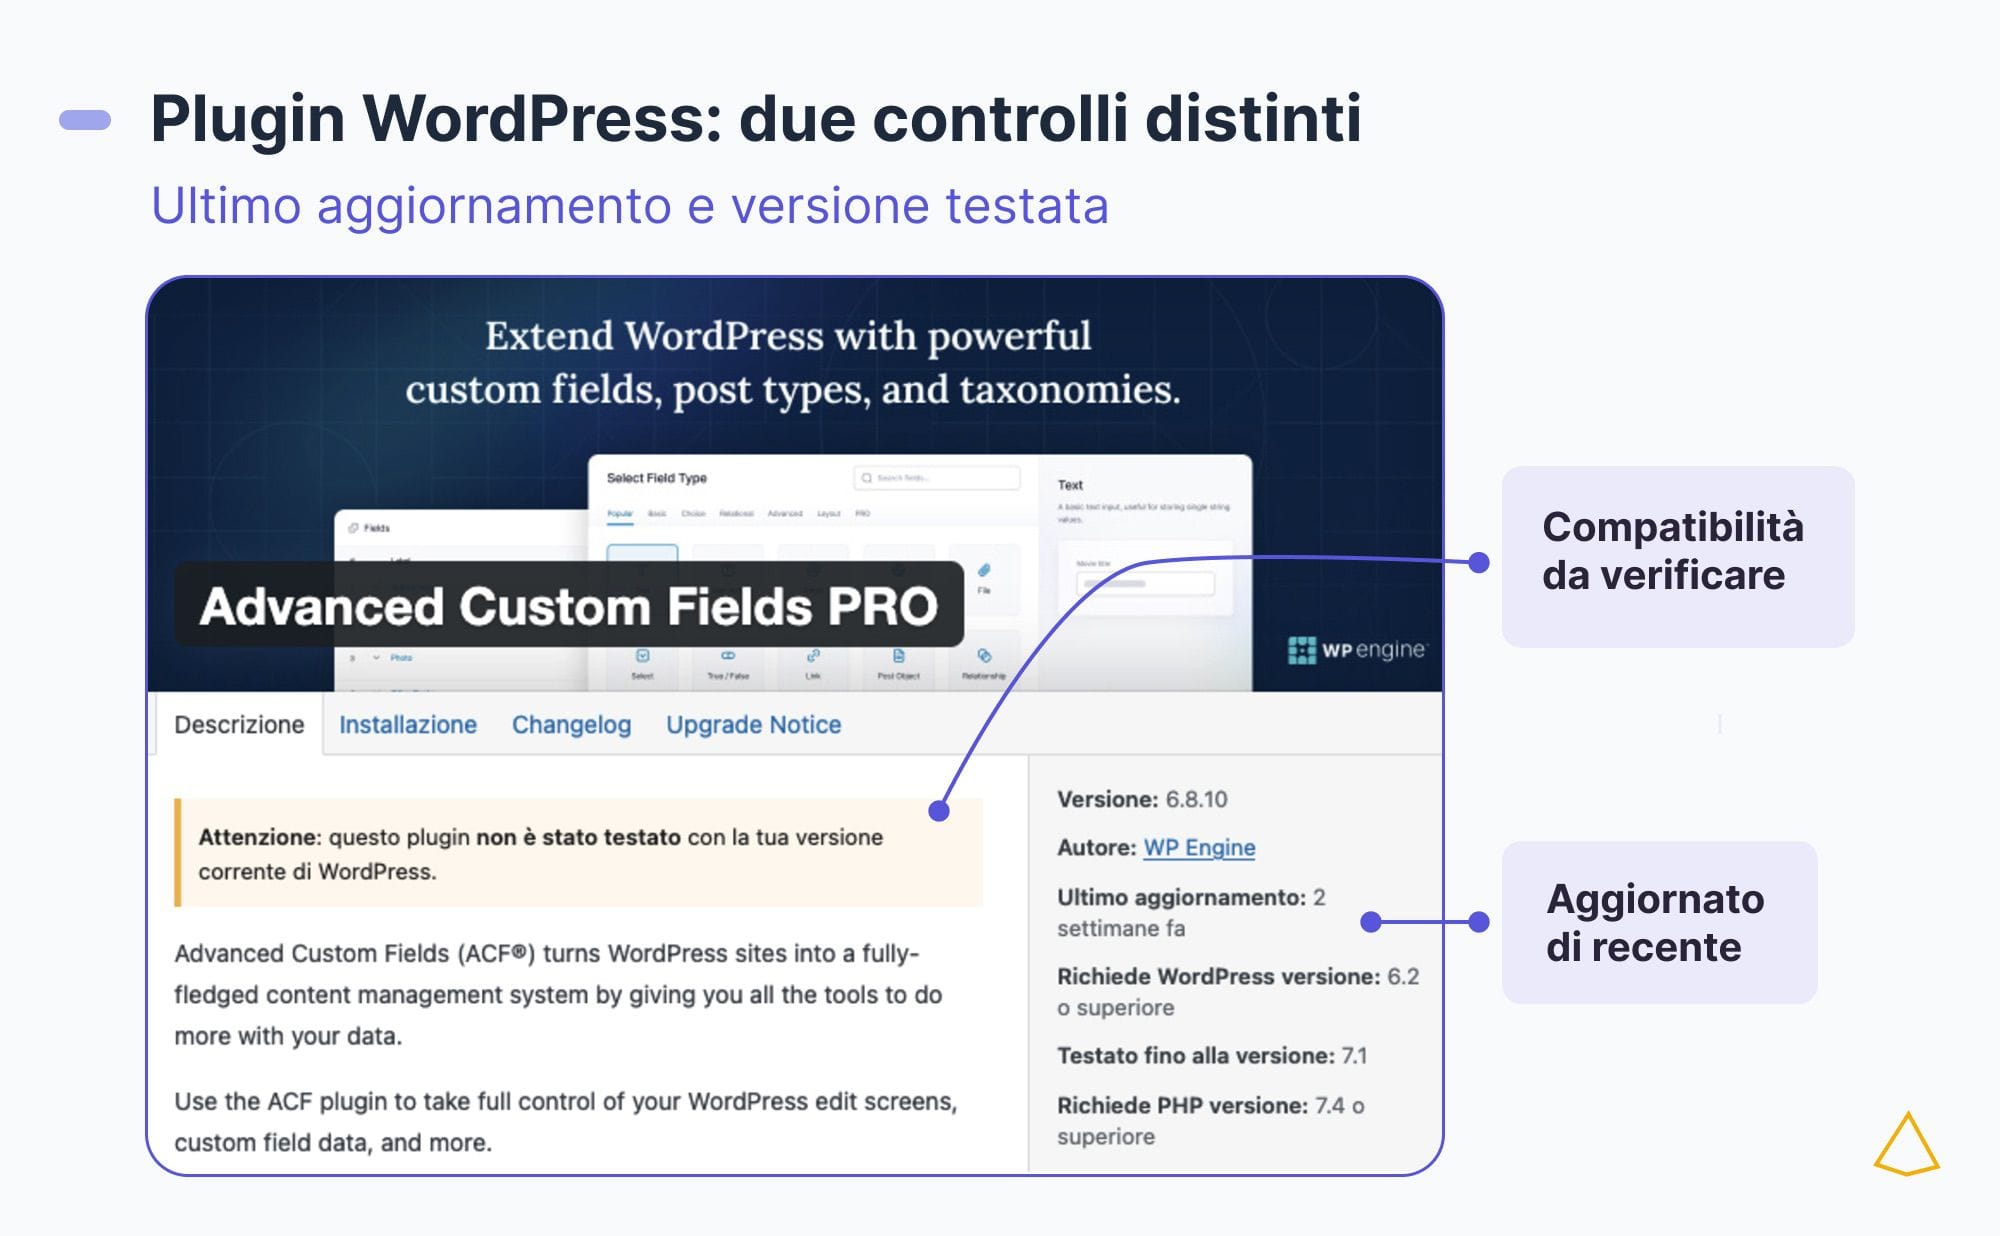The height and width of the screenshot is (1236, 2000).
Task: Click the paragraph starting 'Use the ACF plugin'
Action: point(566,1121)
